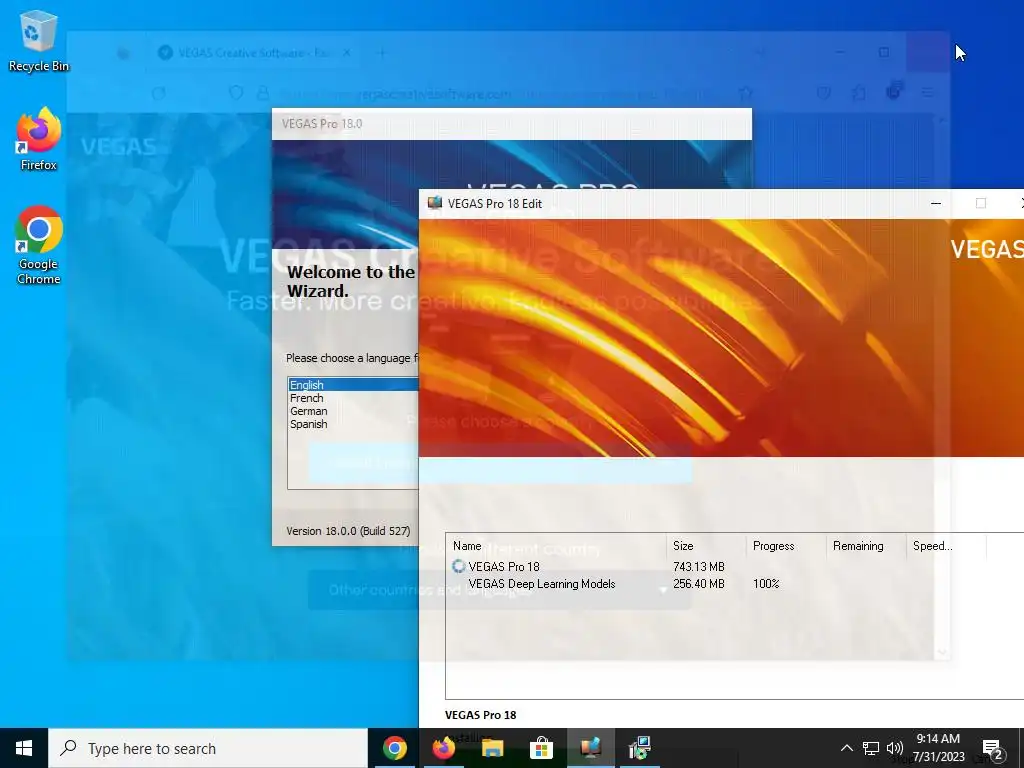The image size is (1024, 768).
Task: Open the Recycle Bin desktop icon
Action: [x=38, y=41]
